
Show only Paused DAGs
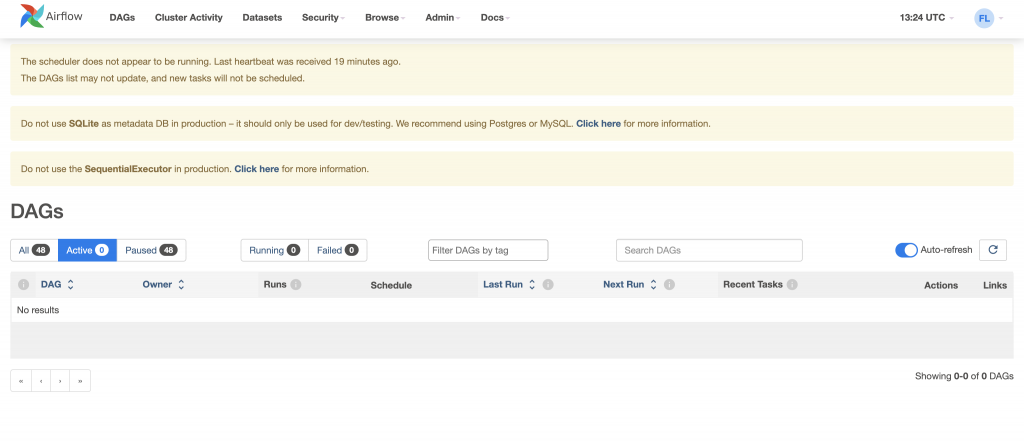point(151,250)
